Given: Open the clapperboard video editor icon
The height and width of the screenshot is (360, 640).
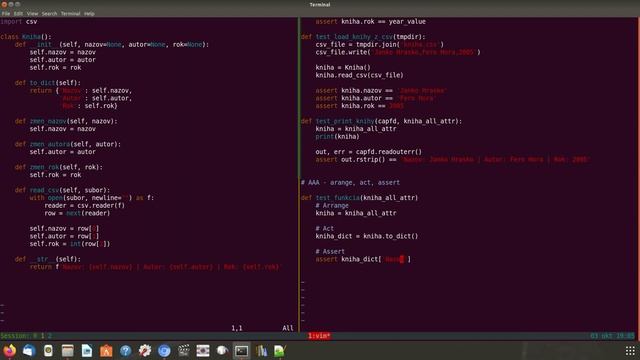Looking at the screenshot, I should [x=184, y=351].
